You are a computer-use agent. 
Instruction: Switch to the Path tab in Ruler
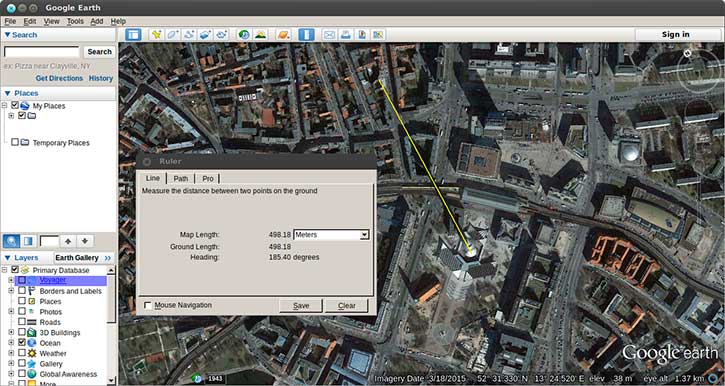180,178
